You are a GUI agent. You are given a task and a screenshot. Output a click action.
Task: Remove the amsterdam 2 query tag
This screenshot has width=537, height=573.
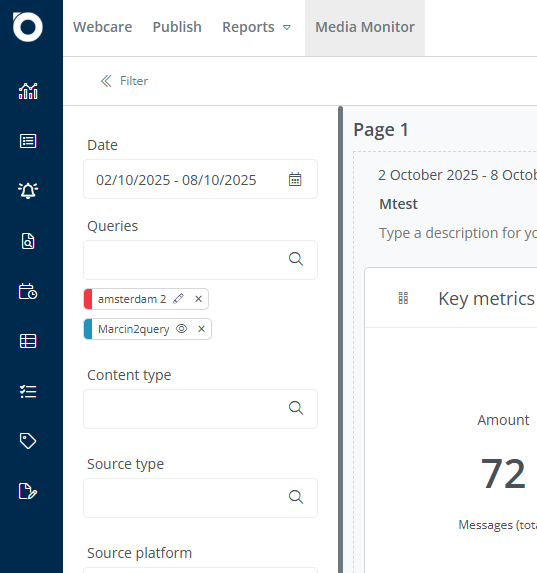coord(198,299)
